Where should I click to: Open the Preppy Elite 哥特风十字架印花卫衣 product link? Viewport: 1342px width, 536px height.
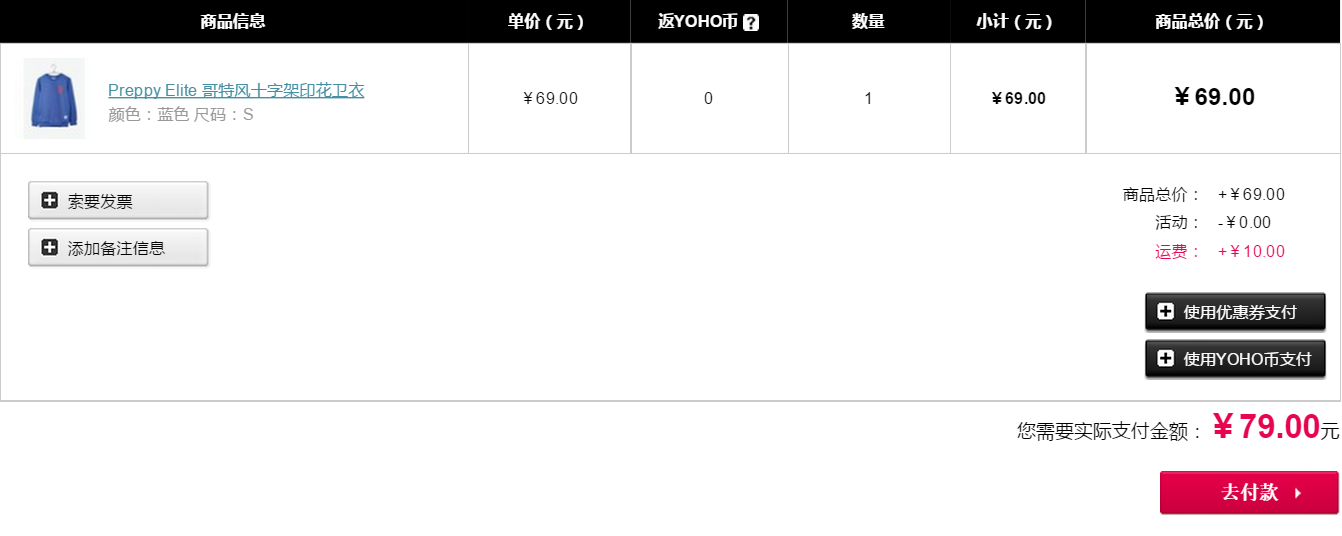click(236, 91)
